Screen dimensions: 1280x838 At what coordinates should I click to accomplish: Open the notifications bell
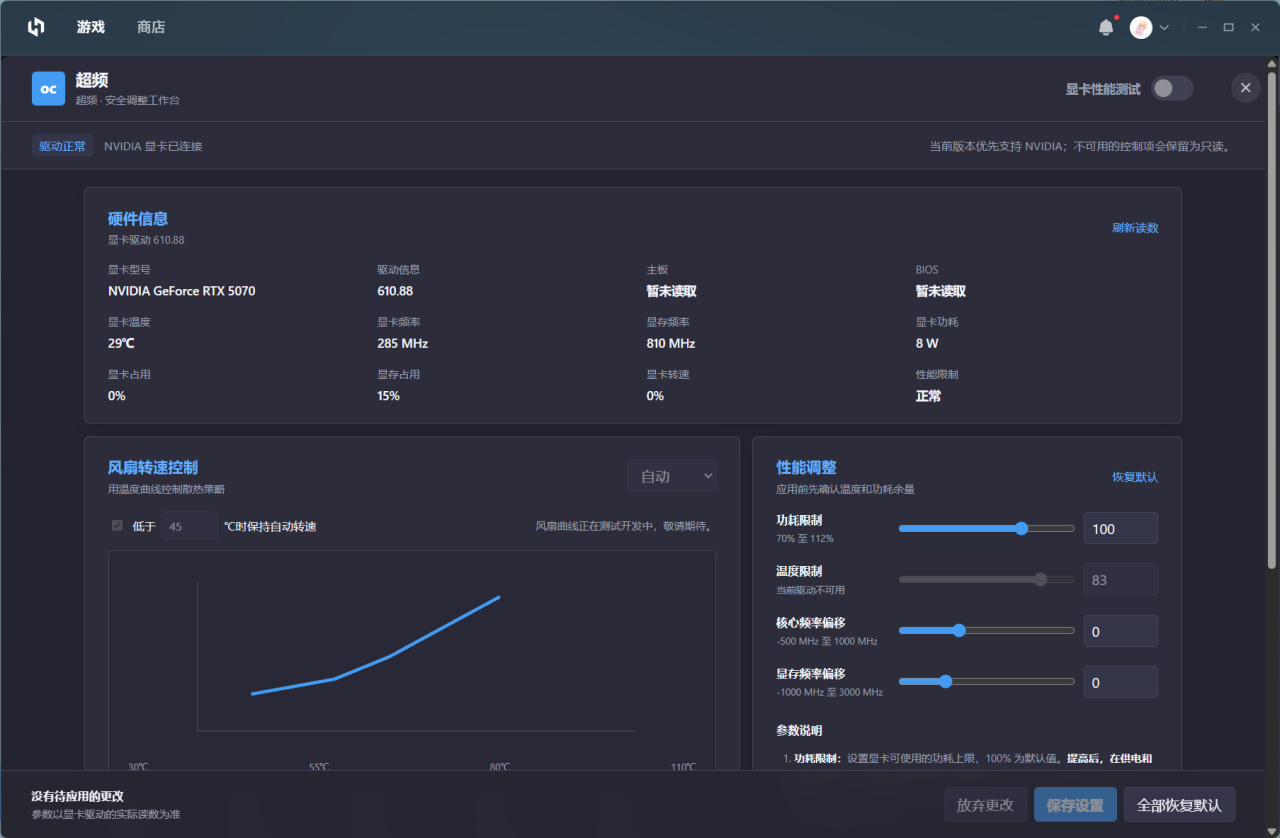(x=1106, y=28)
